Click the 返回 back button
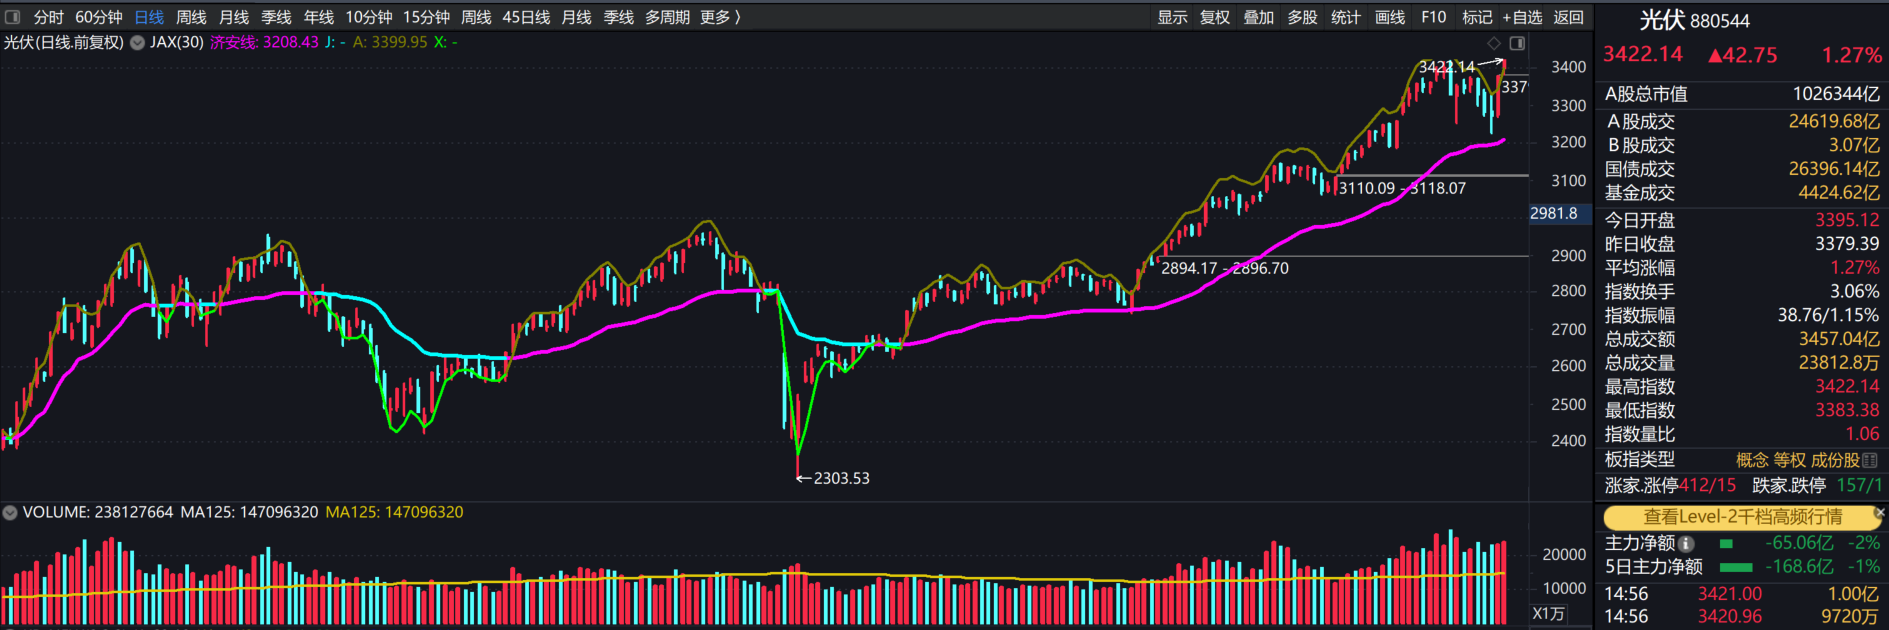 coord(1568,17)
